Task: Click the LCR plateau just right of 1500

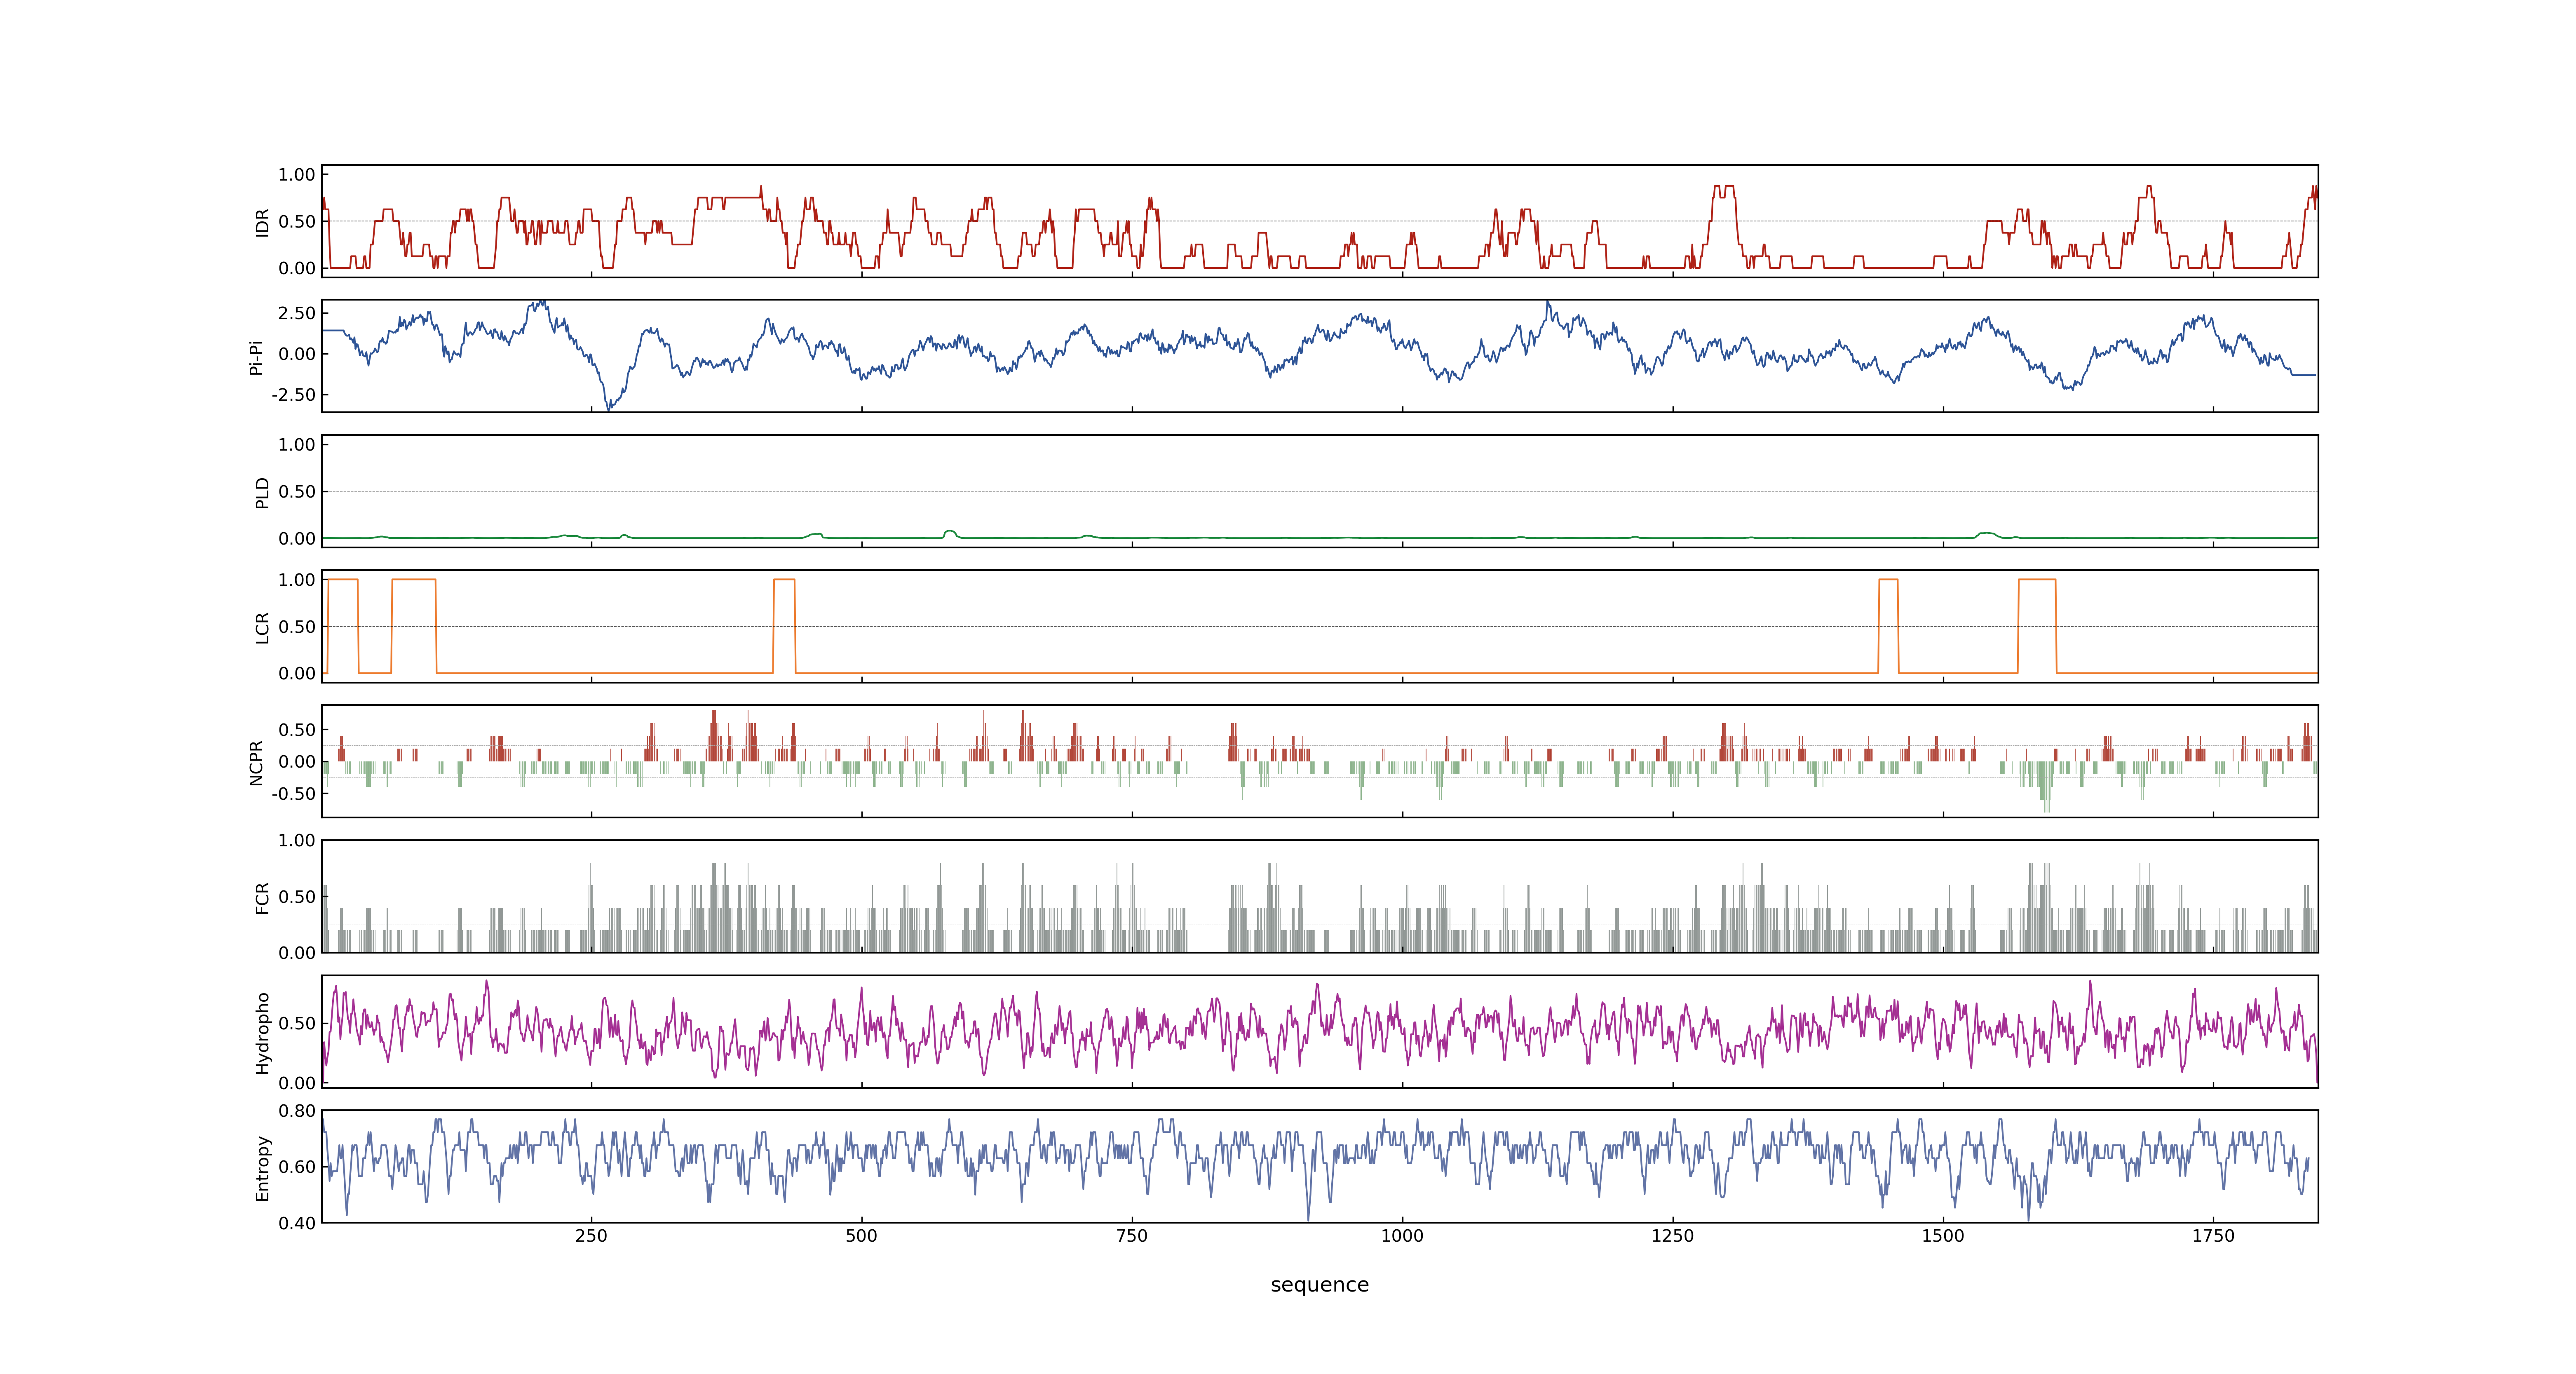Action: [2037, 580]
